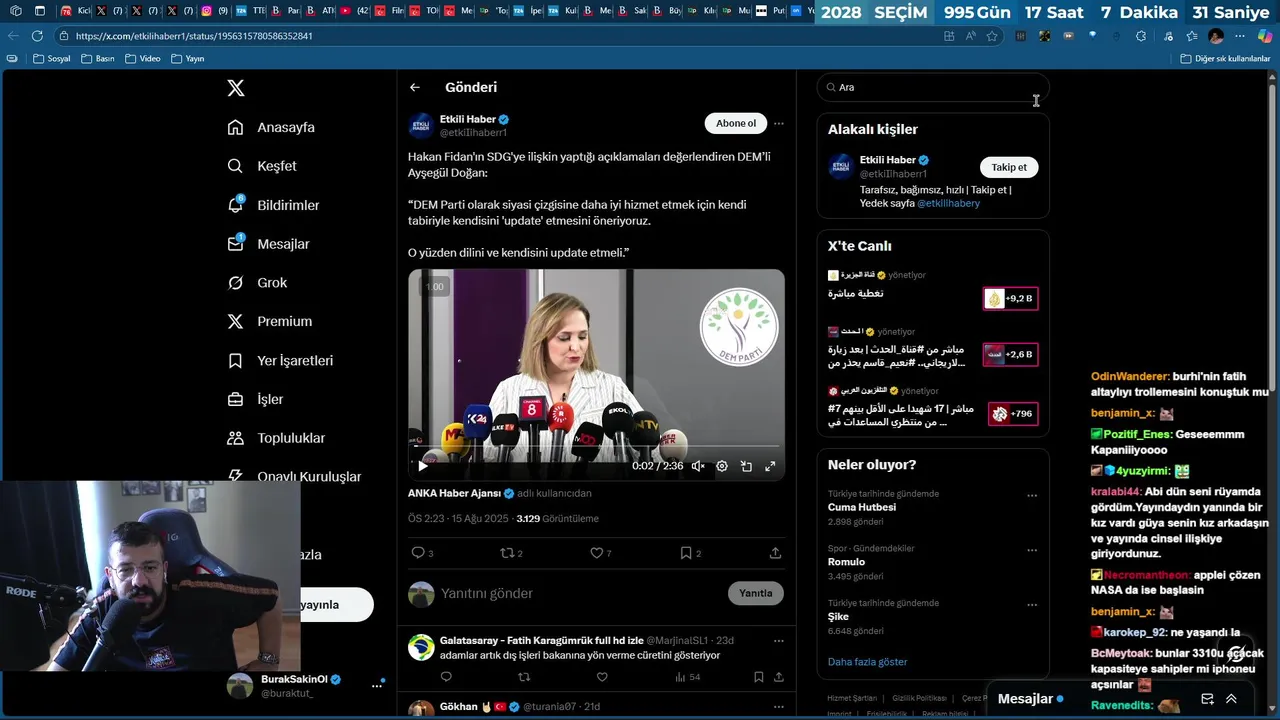Open Anasayfa home from sidebar
The image size is (1280, 720).
271,127
